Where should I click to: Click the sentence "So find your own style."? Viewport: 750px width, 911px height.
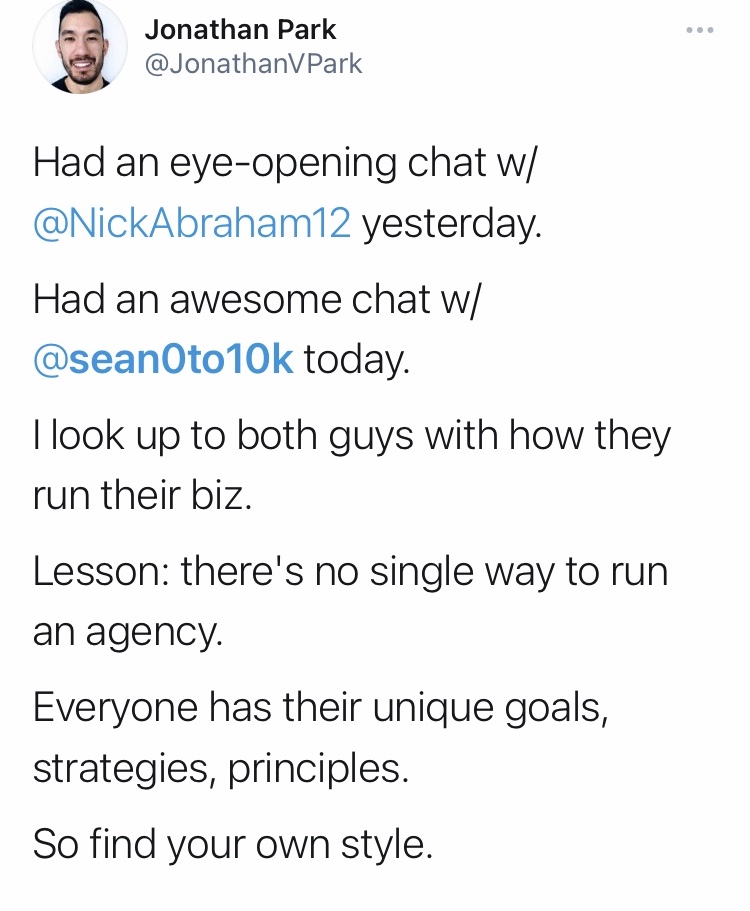[233, 845]
